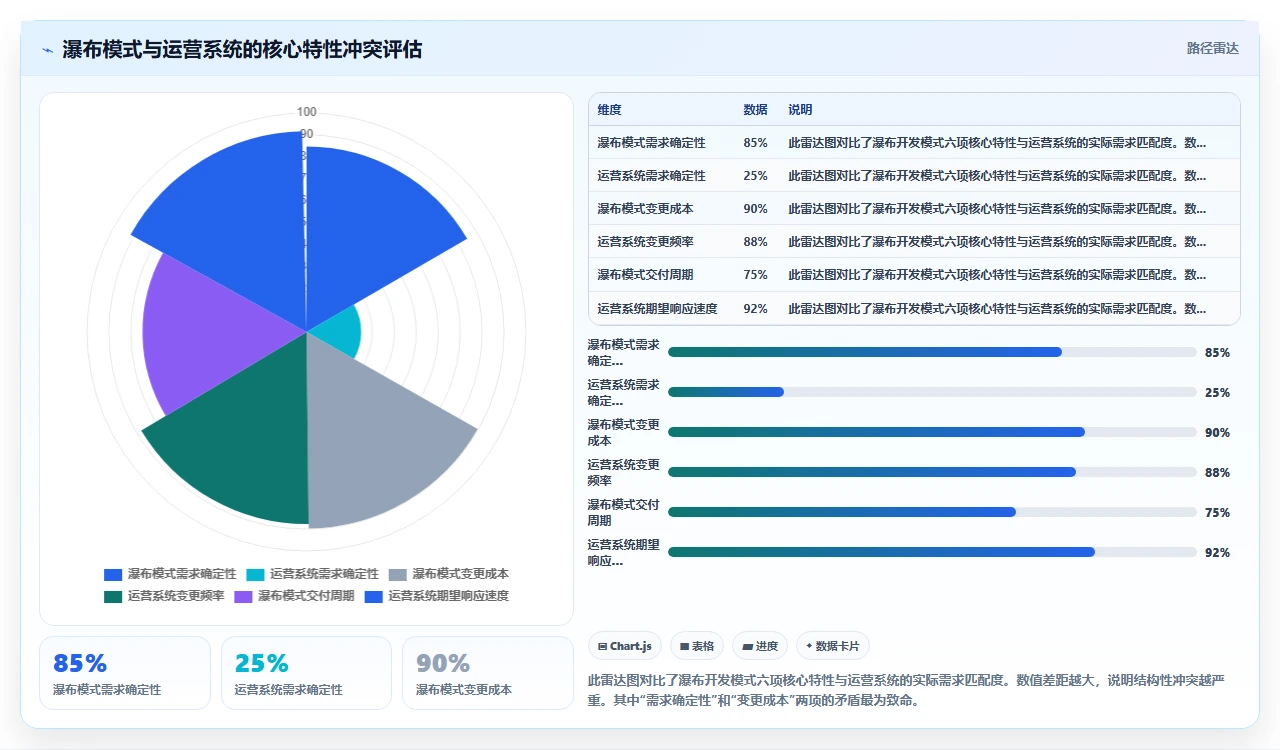Open the 90% 瀑布模式变更成本 stat card

tap(488, 673)
